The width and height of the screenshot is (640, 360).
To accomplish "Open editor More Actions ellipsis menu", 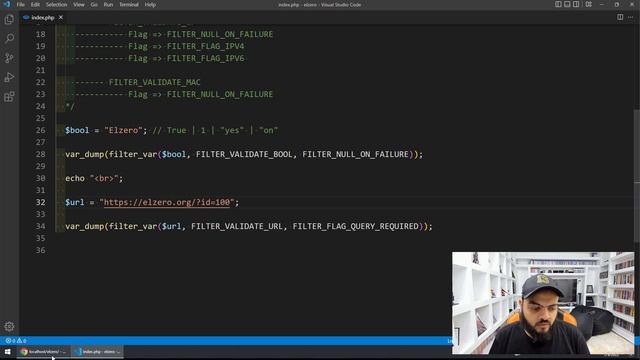I will [x=631, y=17].
